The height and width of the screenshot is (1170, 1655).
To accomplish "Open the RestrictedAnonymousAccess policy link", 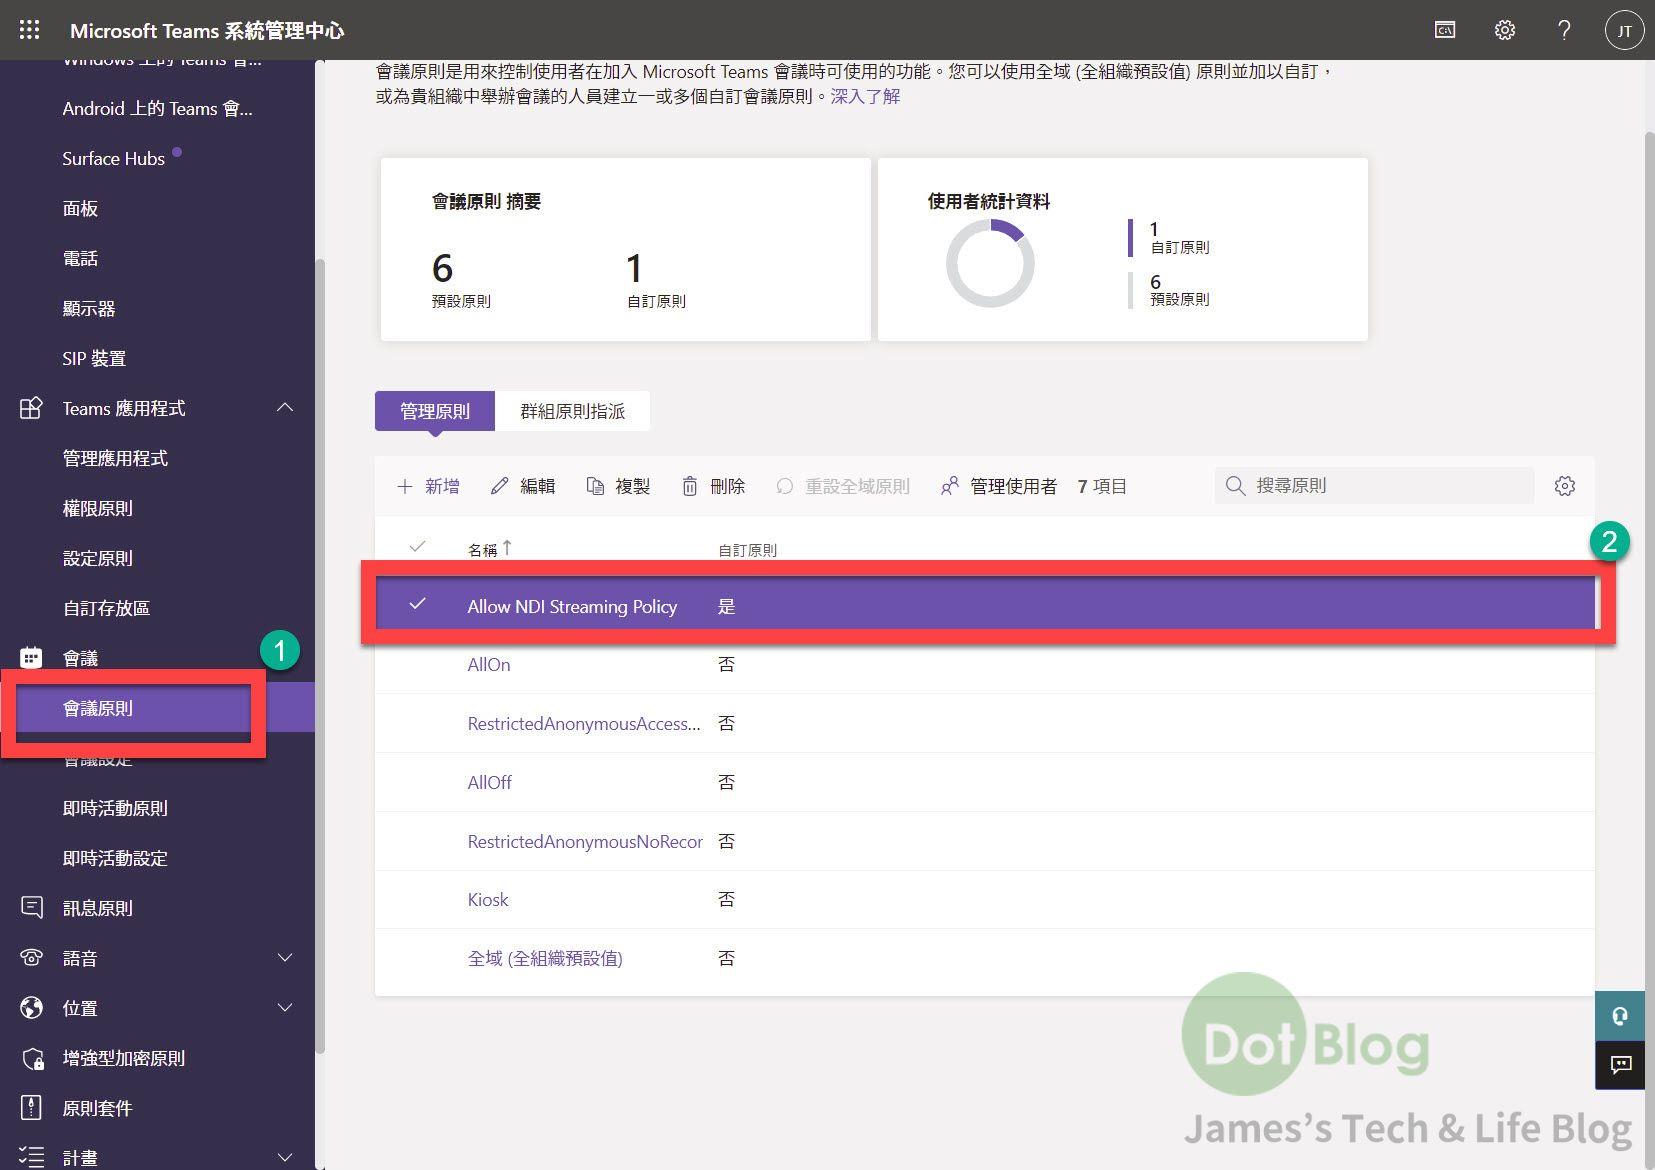I will 584,724.
